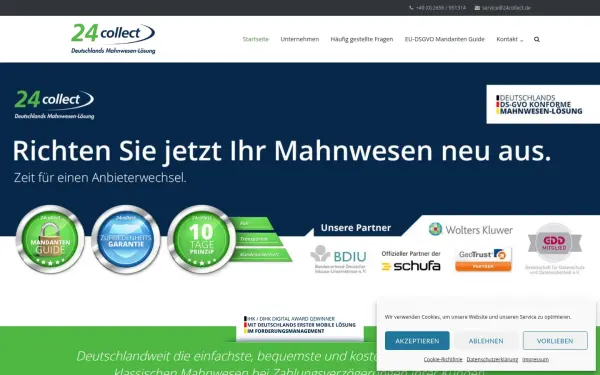Screen dimensions: 600x375
Task: Call the phone number in top bar
Action: 441,8
